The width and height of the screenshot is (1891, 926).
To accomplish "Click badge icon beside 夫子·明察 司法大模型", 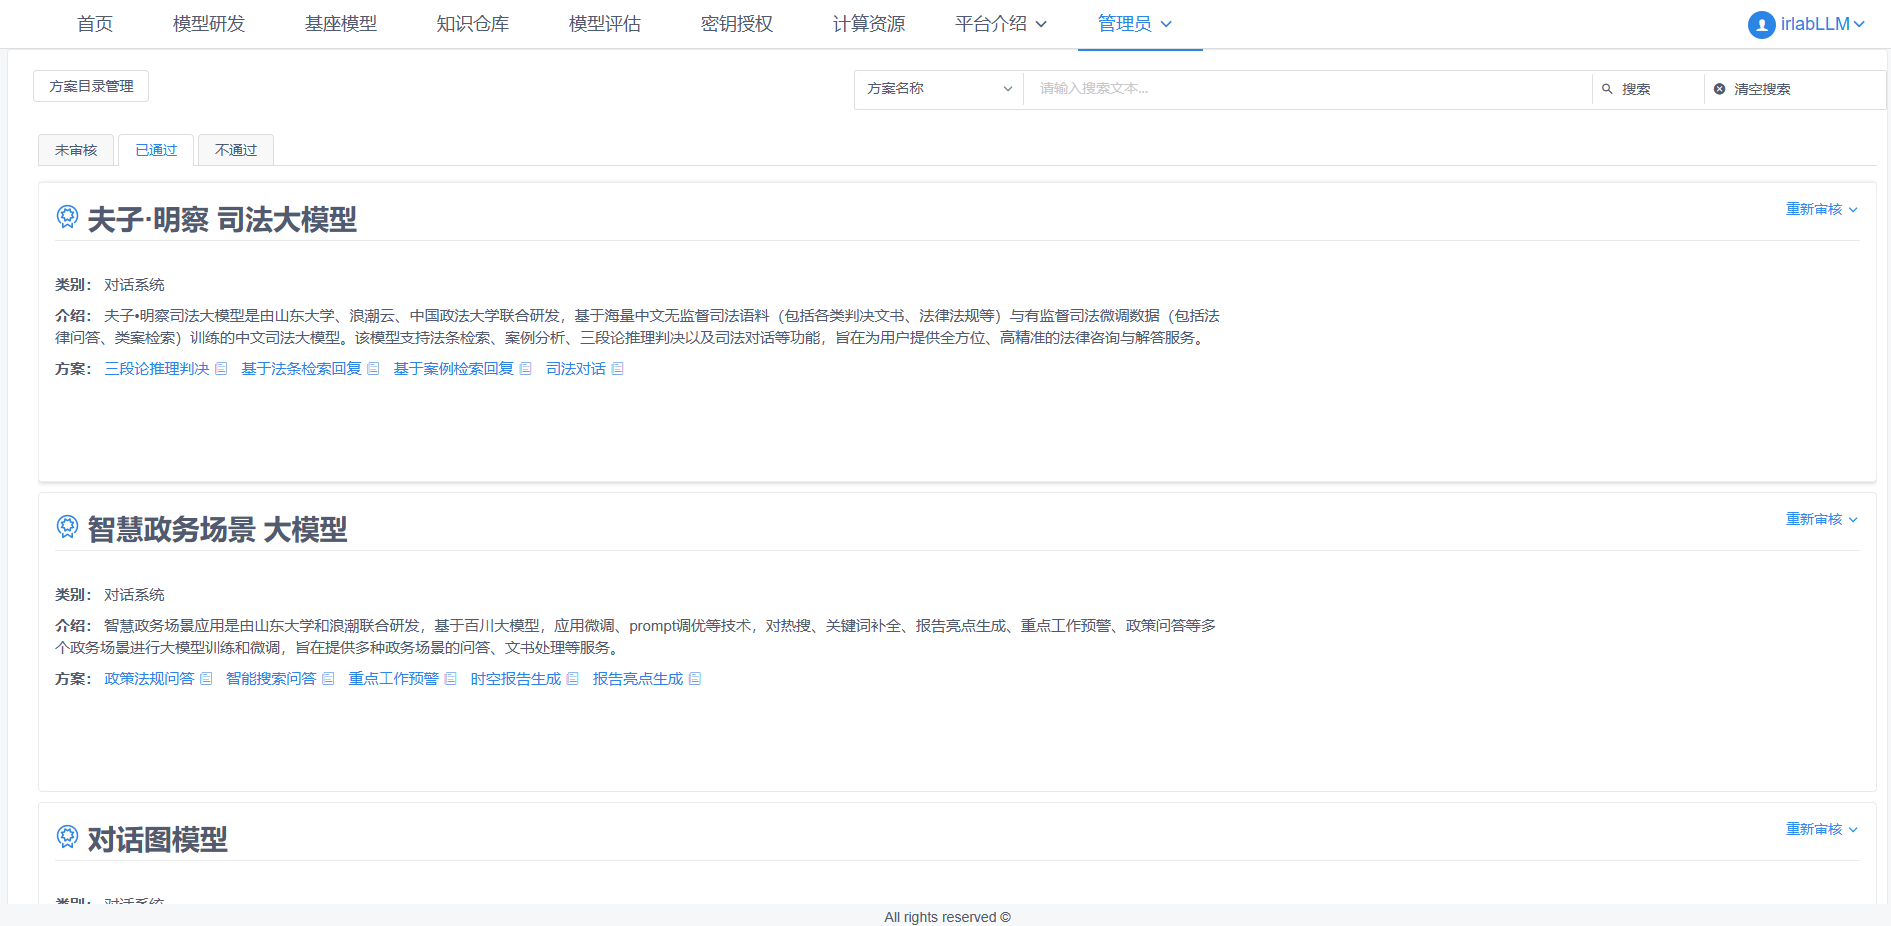I will pyautogui.click(x=67, y=217).
